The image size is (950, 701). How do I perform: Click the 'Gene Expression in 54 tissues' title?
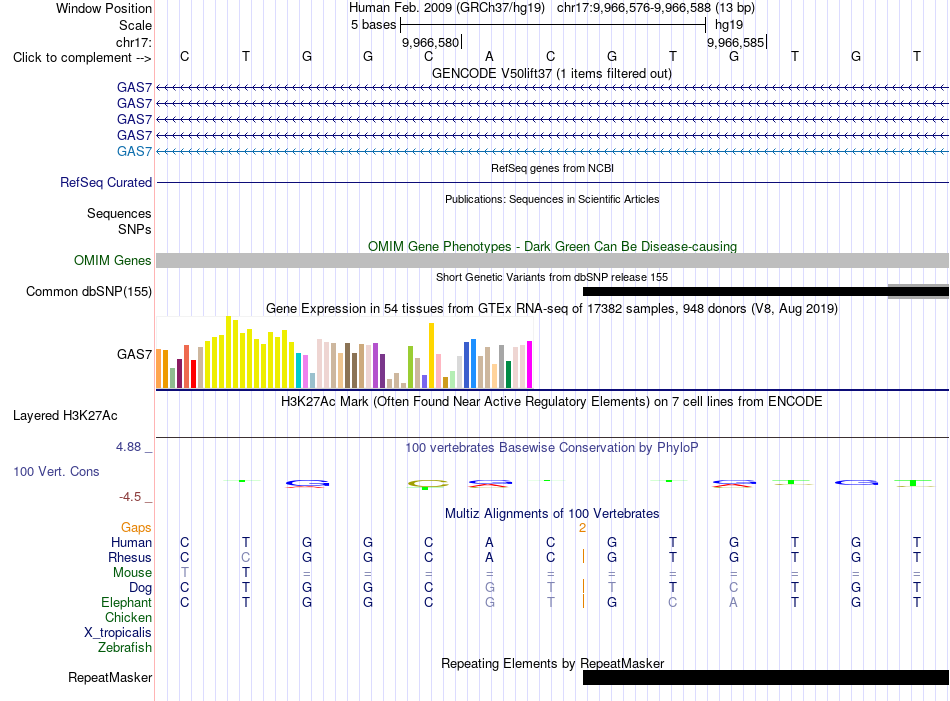pyautogui.click(x=552, y=309)
